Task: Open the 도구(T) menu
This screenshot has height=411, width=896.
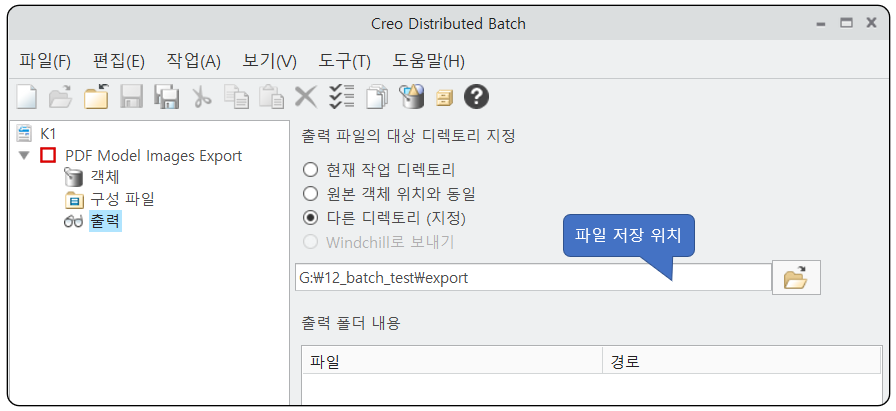Action: (345, 61)
